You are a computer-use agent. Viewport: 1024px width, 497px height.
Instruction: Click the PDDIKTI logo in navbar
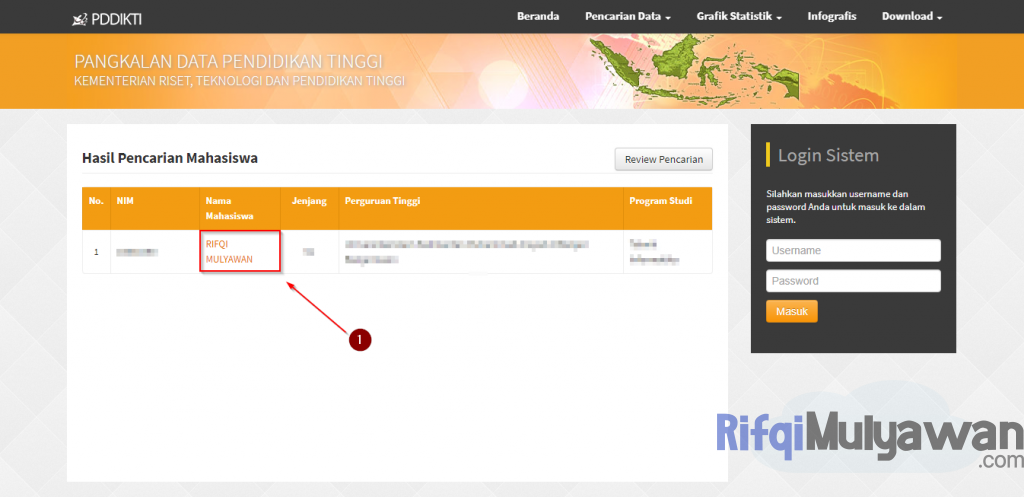tap(106, 20)
